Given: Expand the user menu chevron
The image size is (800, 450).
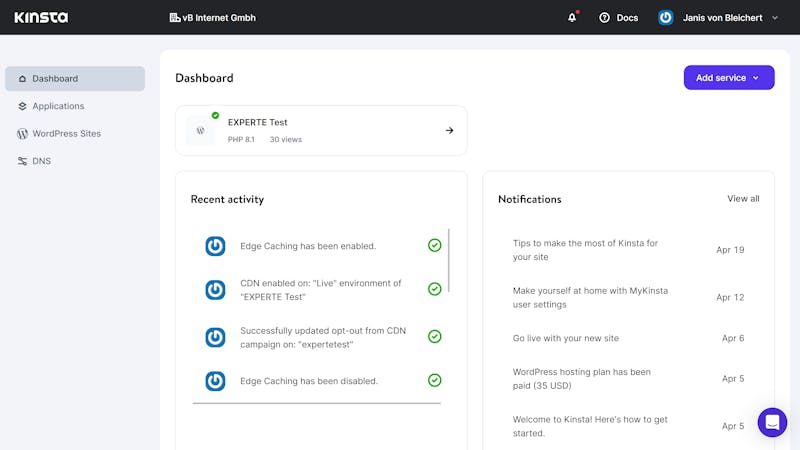Looking at the screenshot, I should point(774,18).
